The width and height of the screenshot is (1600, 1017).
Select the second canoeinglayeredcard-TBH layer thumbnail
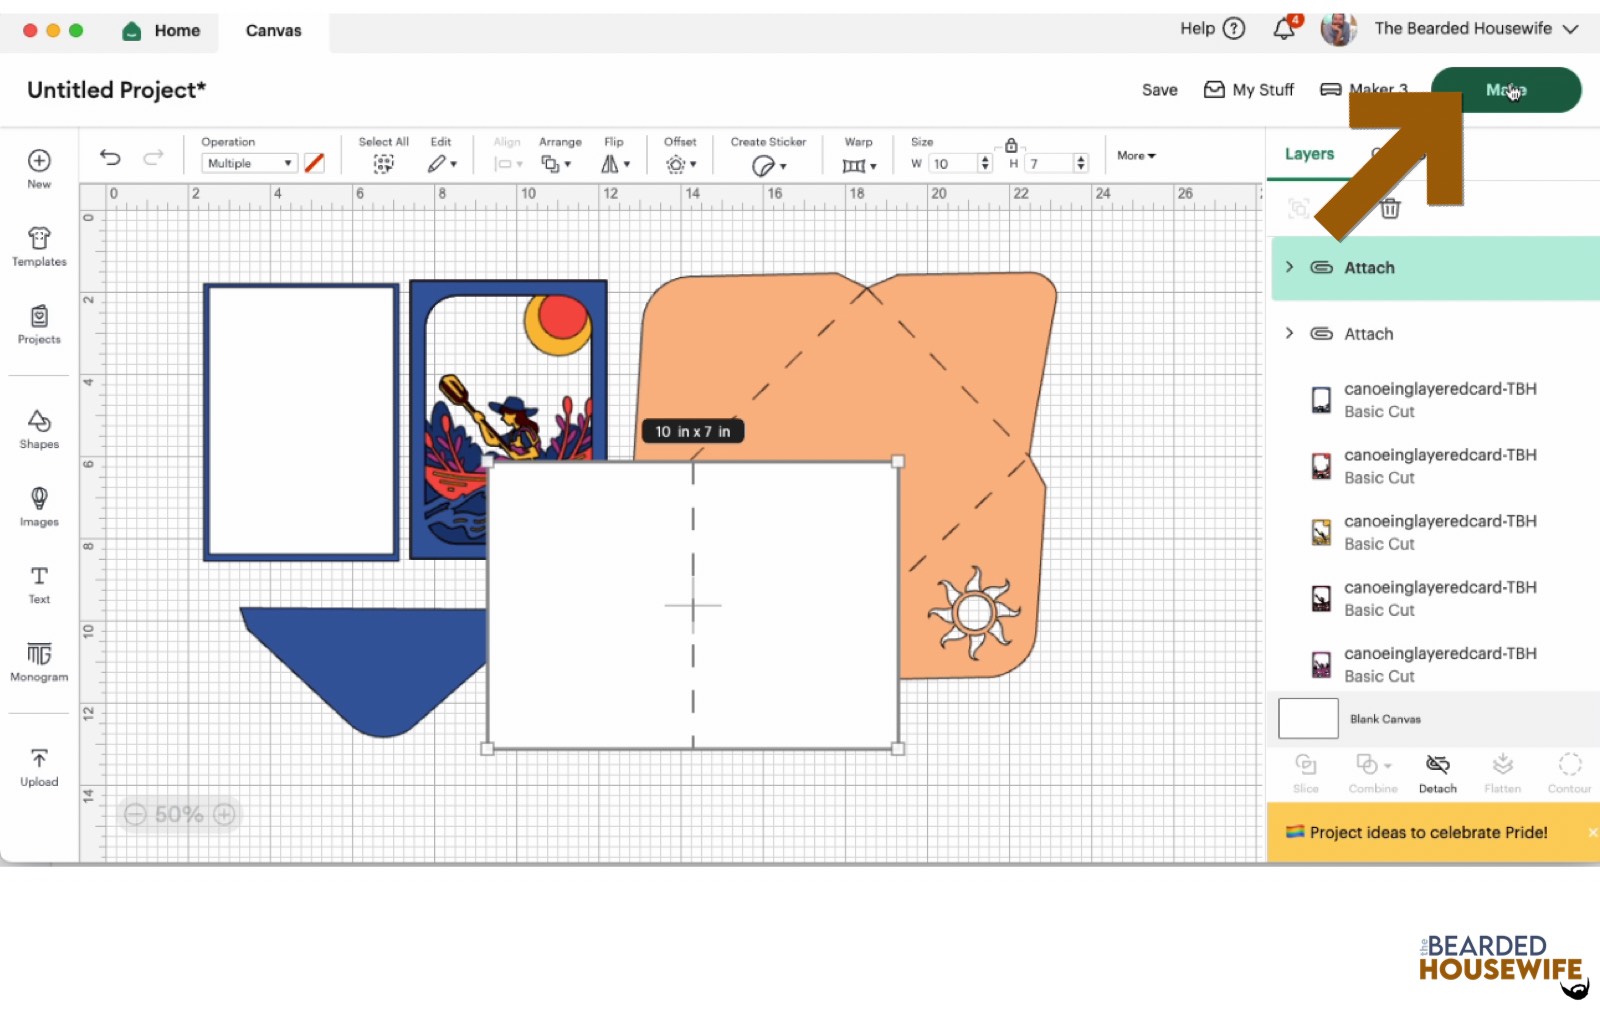pyautogui.click(x=1321, y=466)
